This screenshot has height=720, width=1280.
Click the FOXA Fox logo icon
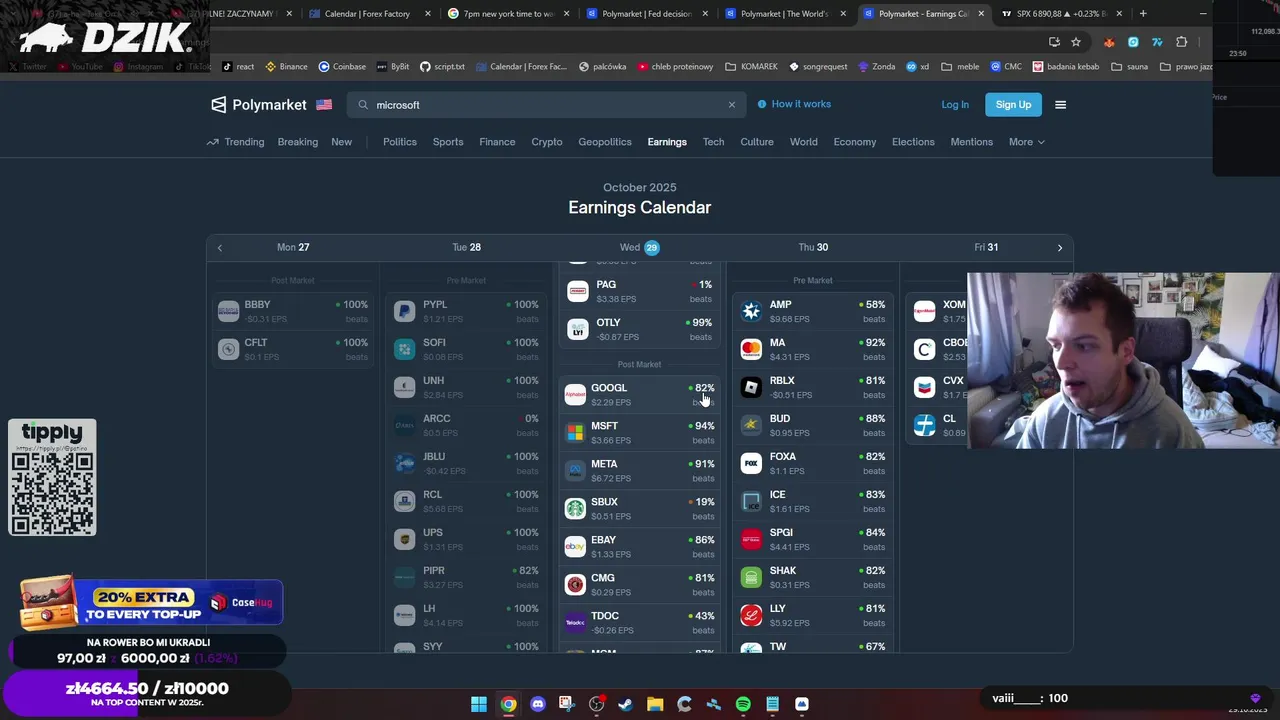pos(751,463)
